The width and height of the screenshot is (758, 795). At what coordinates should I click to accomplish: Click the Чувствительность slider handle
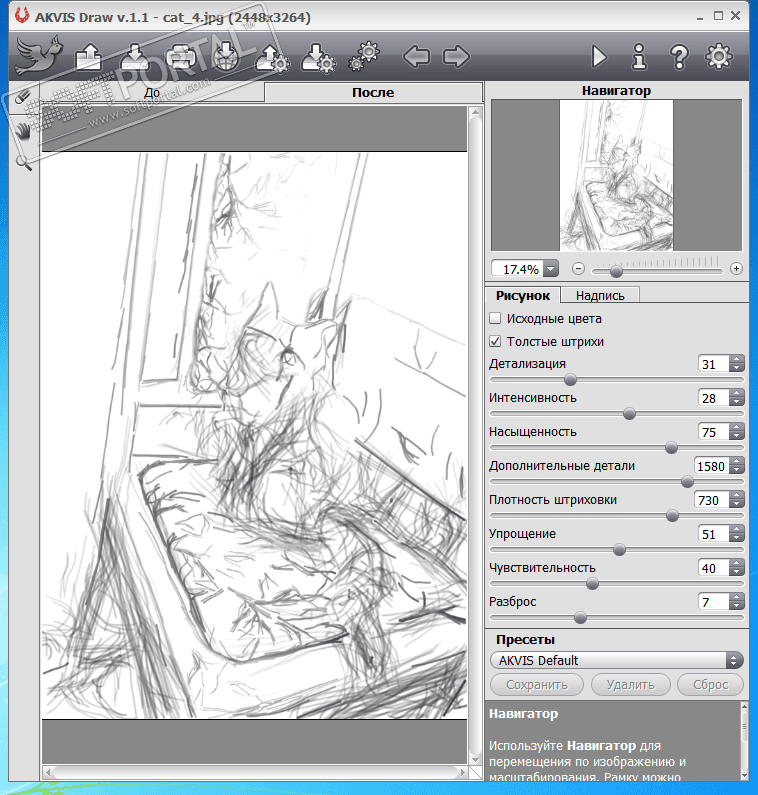click(x=592, y=584)
